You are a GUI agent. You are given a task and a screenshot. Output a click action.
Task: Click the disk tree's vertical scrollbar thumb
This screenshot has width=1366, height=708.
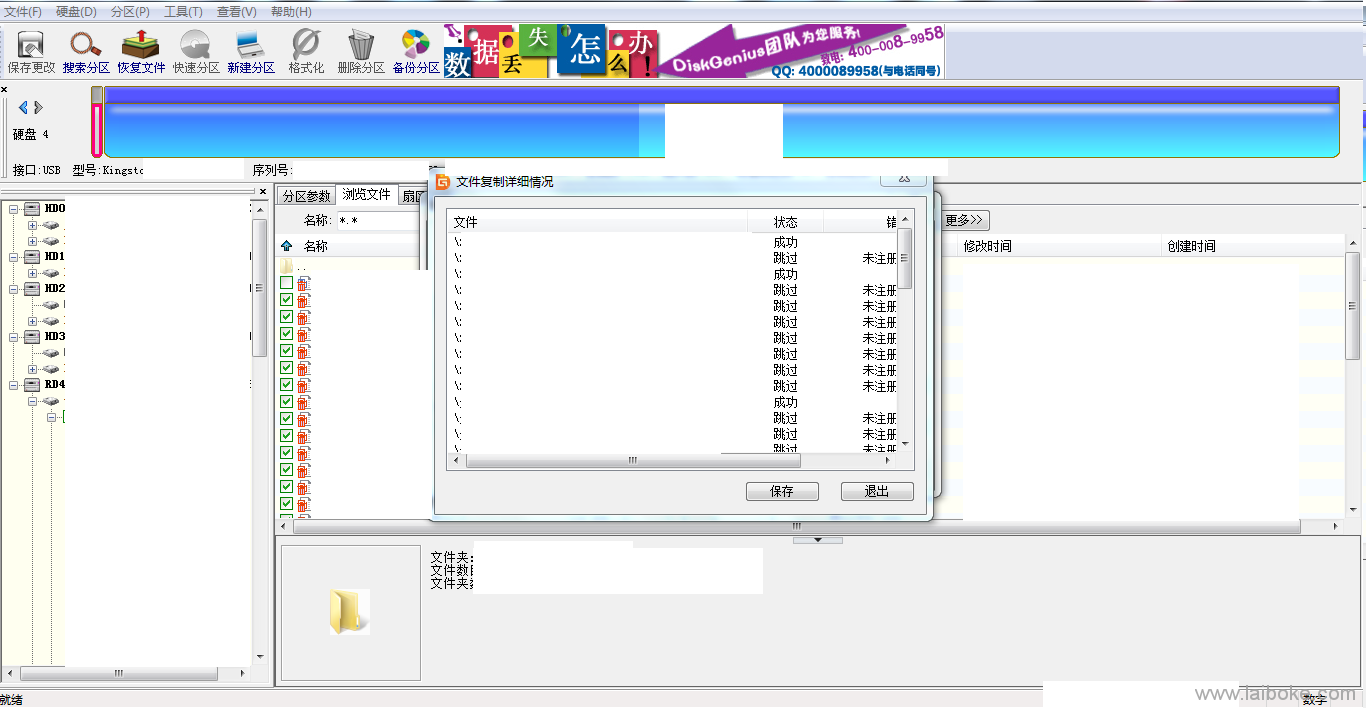[x=259, y=288]
